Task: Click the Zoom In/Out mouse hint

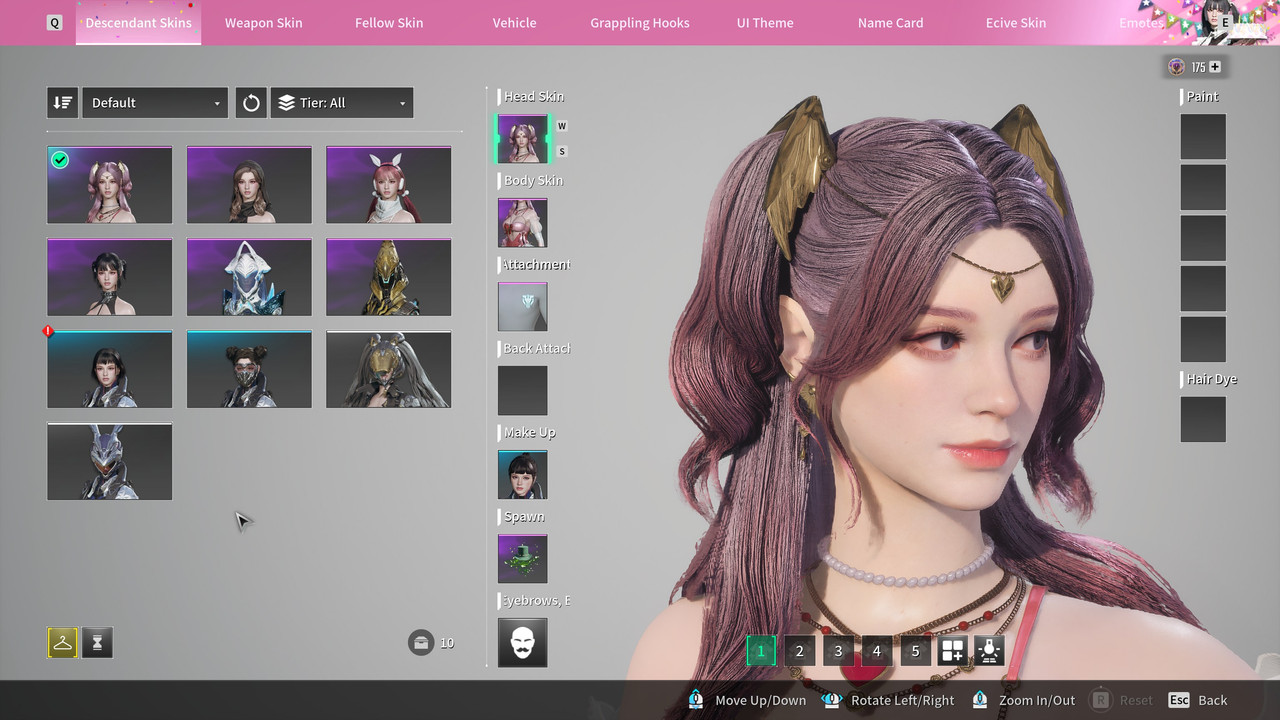Action: 1026,700
